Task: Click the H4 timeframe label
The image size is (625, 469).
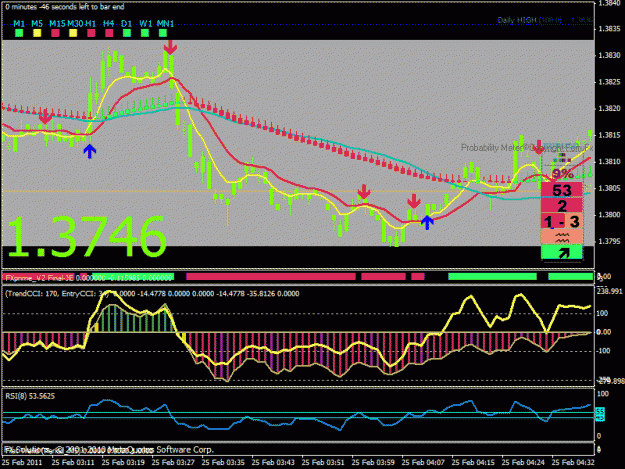Action: coord(108,24)
